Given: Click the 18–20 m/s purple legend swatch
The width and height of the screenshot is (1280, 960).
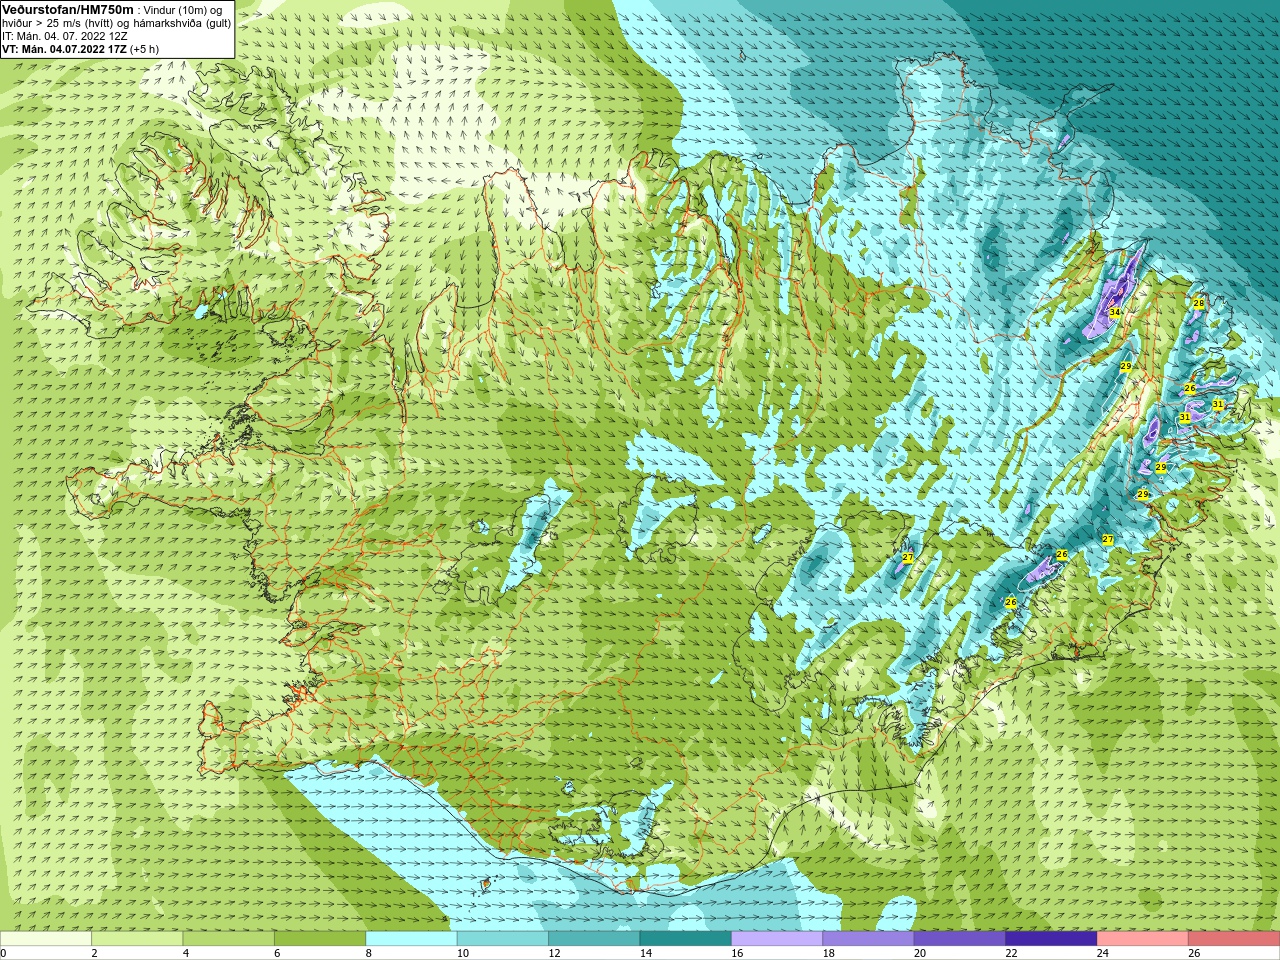Looking at the screenshot, I should pyautogui.click(x=868, y=938).
